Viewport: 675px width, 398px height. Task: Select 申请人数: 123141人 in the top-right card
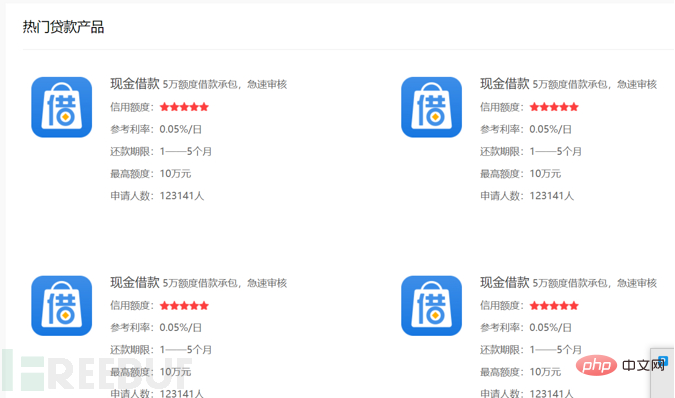point(527,196)
